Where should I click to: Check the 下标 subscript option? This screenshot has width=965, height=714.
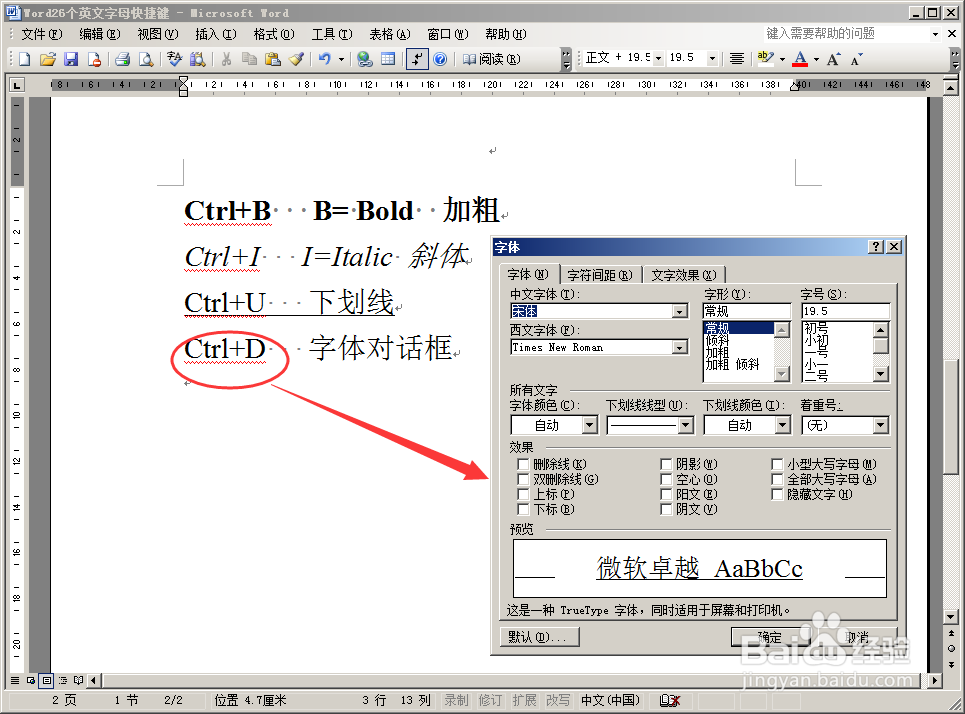pyautogui.click(x=523, y=509)
